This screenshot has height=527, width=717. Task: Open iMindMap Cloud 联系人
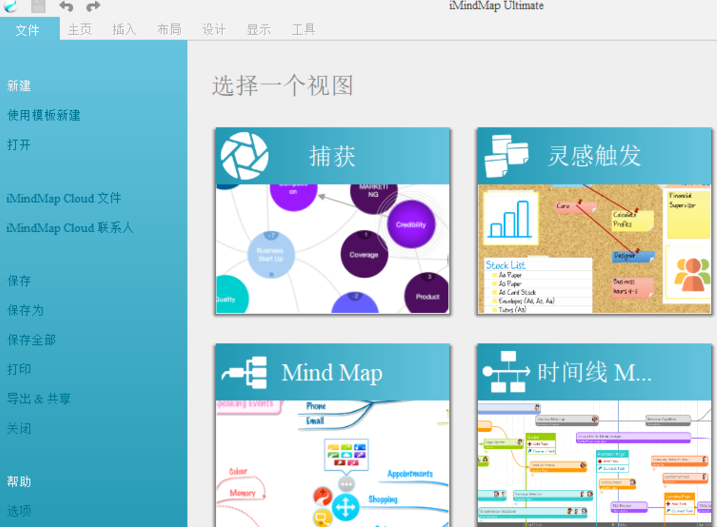(x=70, y=228)
